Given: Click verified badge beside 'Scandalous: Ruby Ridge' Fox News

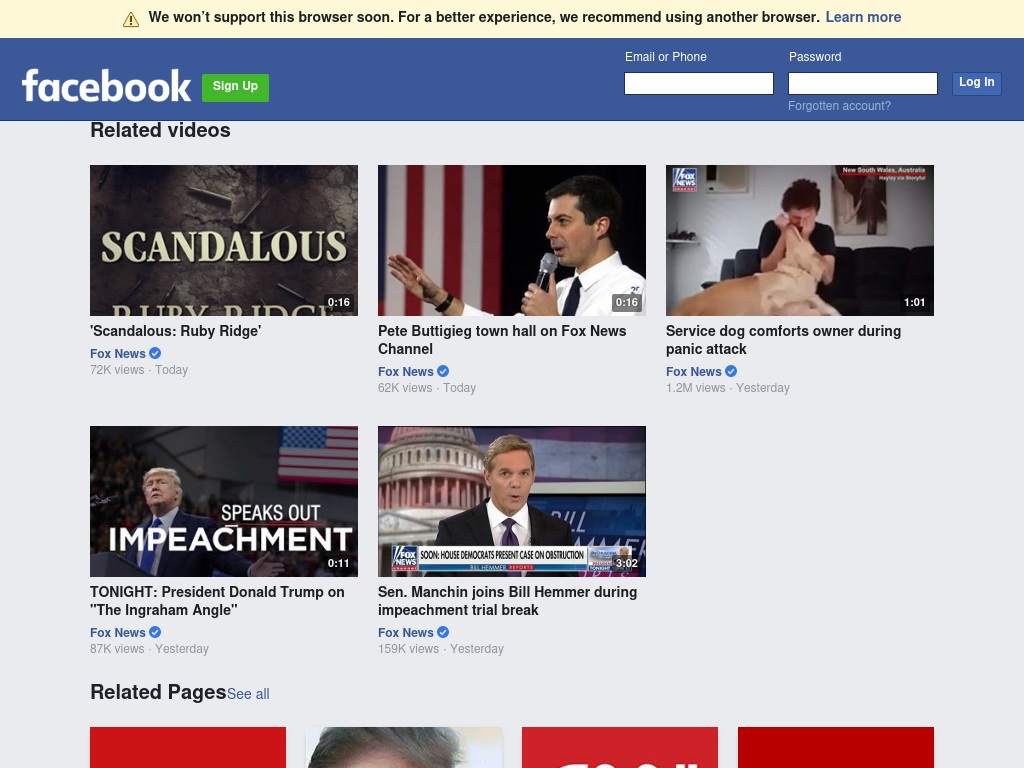Looking at the screenshot, I should click(155, 353).
